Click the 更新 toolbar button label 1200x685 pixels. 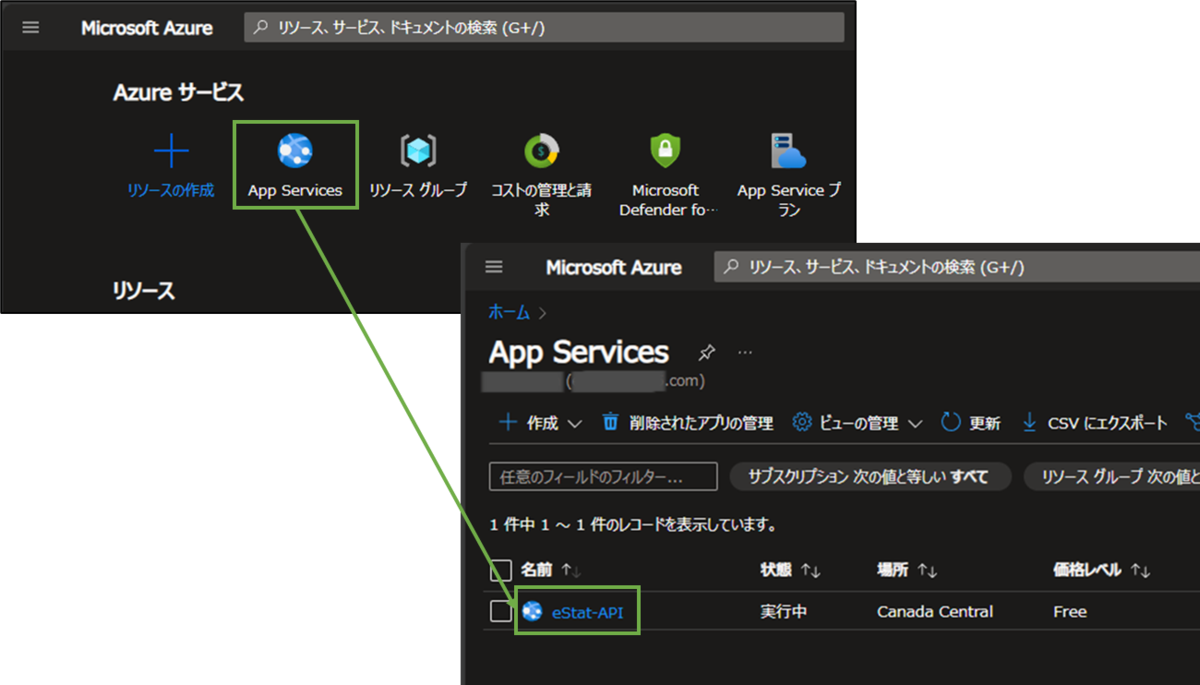(x=985, y=423)
